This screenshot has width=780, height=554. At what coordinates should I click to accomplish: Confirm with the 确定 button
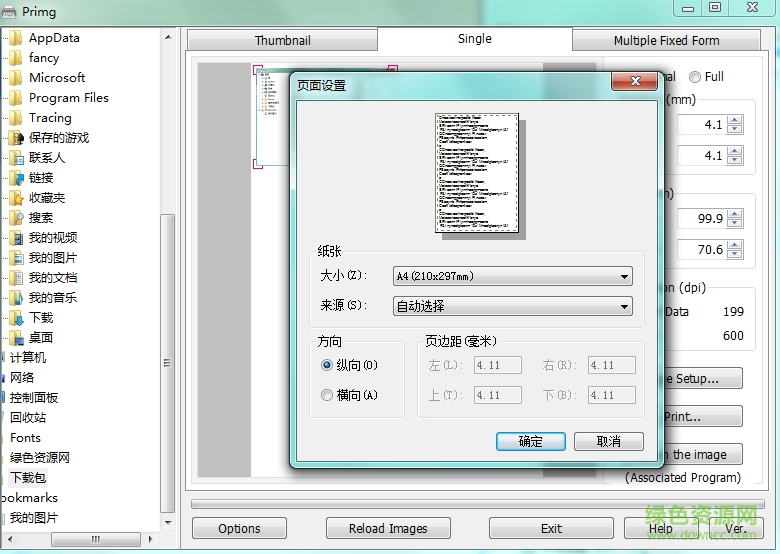[530, 441]
